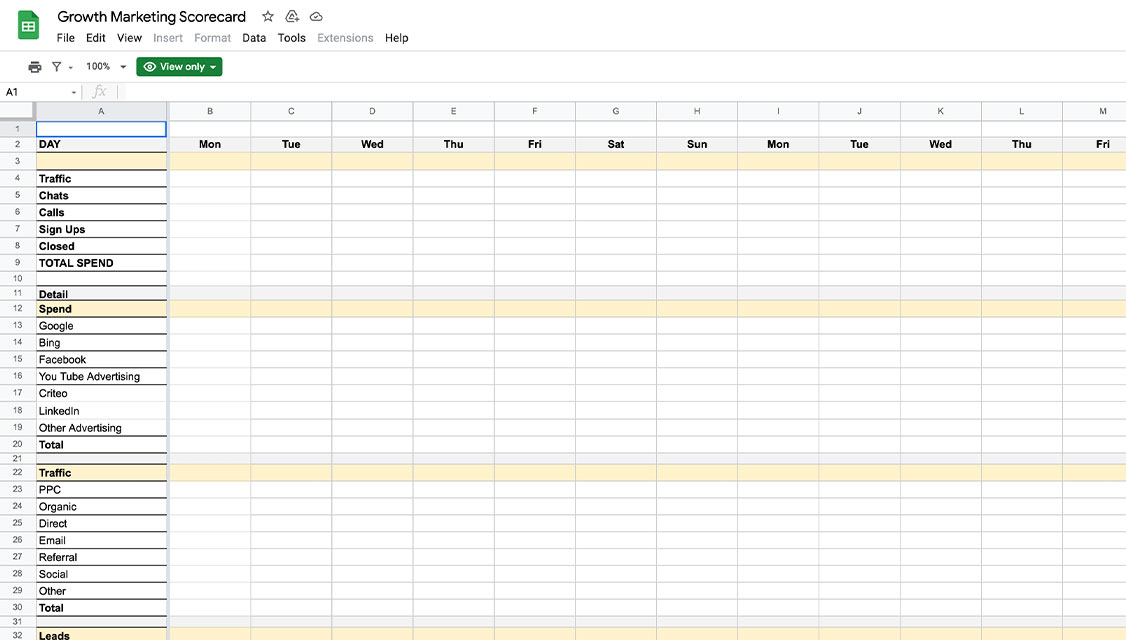
Task: Click the Sat header cell in column G
Action: [615, 144]
